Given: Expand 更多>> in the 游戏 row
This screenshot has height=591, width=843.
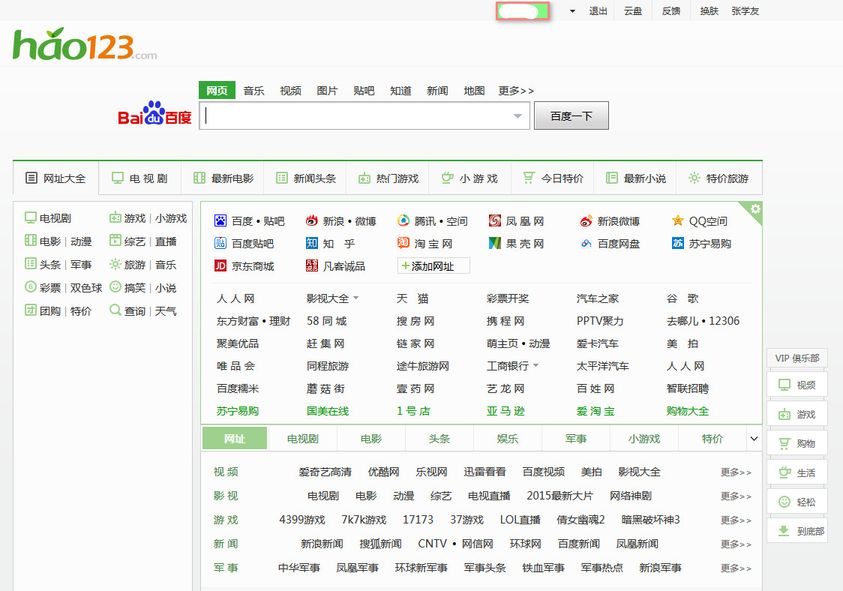Looking at the screenshot, I should pos(736,520).
